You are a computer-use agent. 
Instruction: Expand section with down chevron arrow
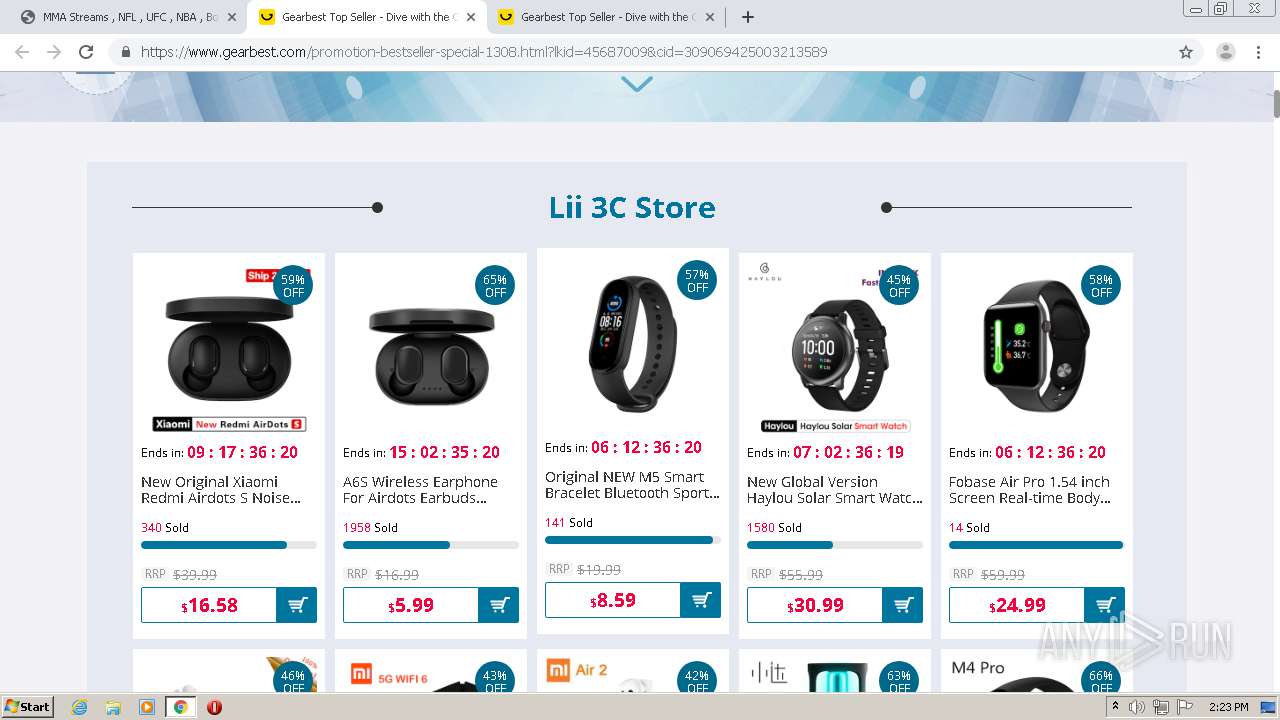click(637, 85)
